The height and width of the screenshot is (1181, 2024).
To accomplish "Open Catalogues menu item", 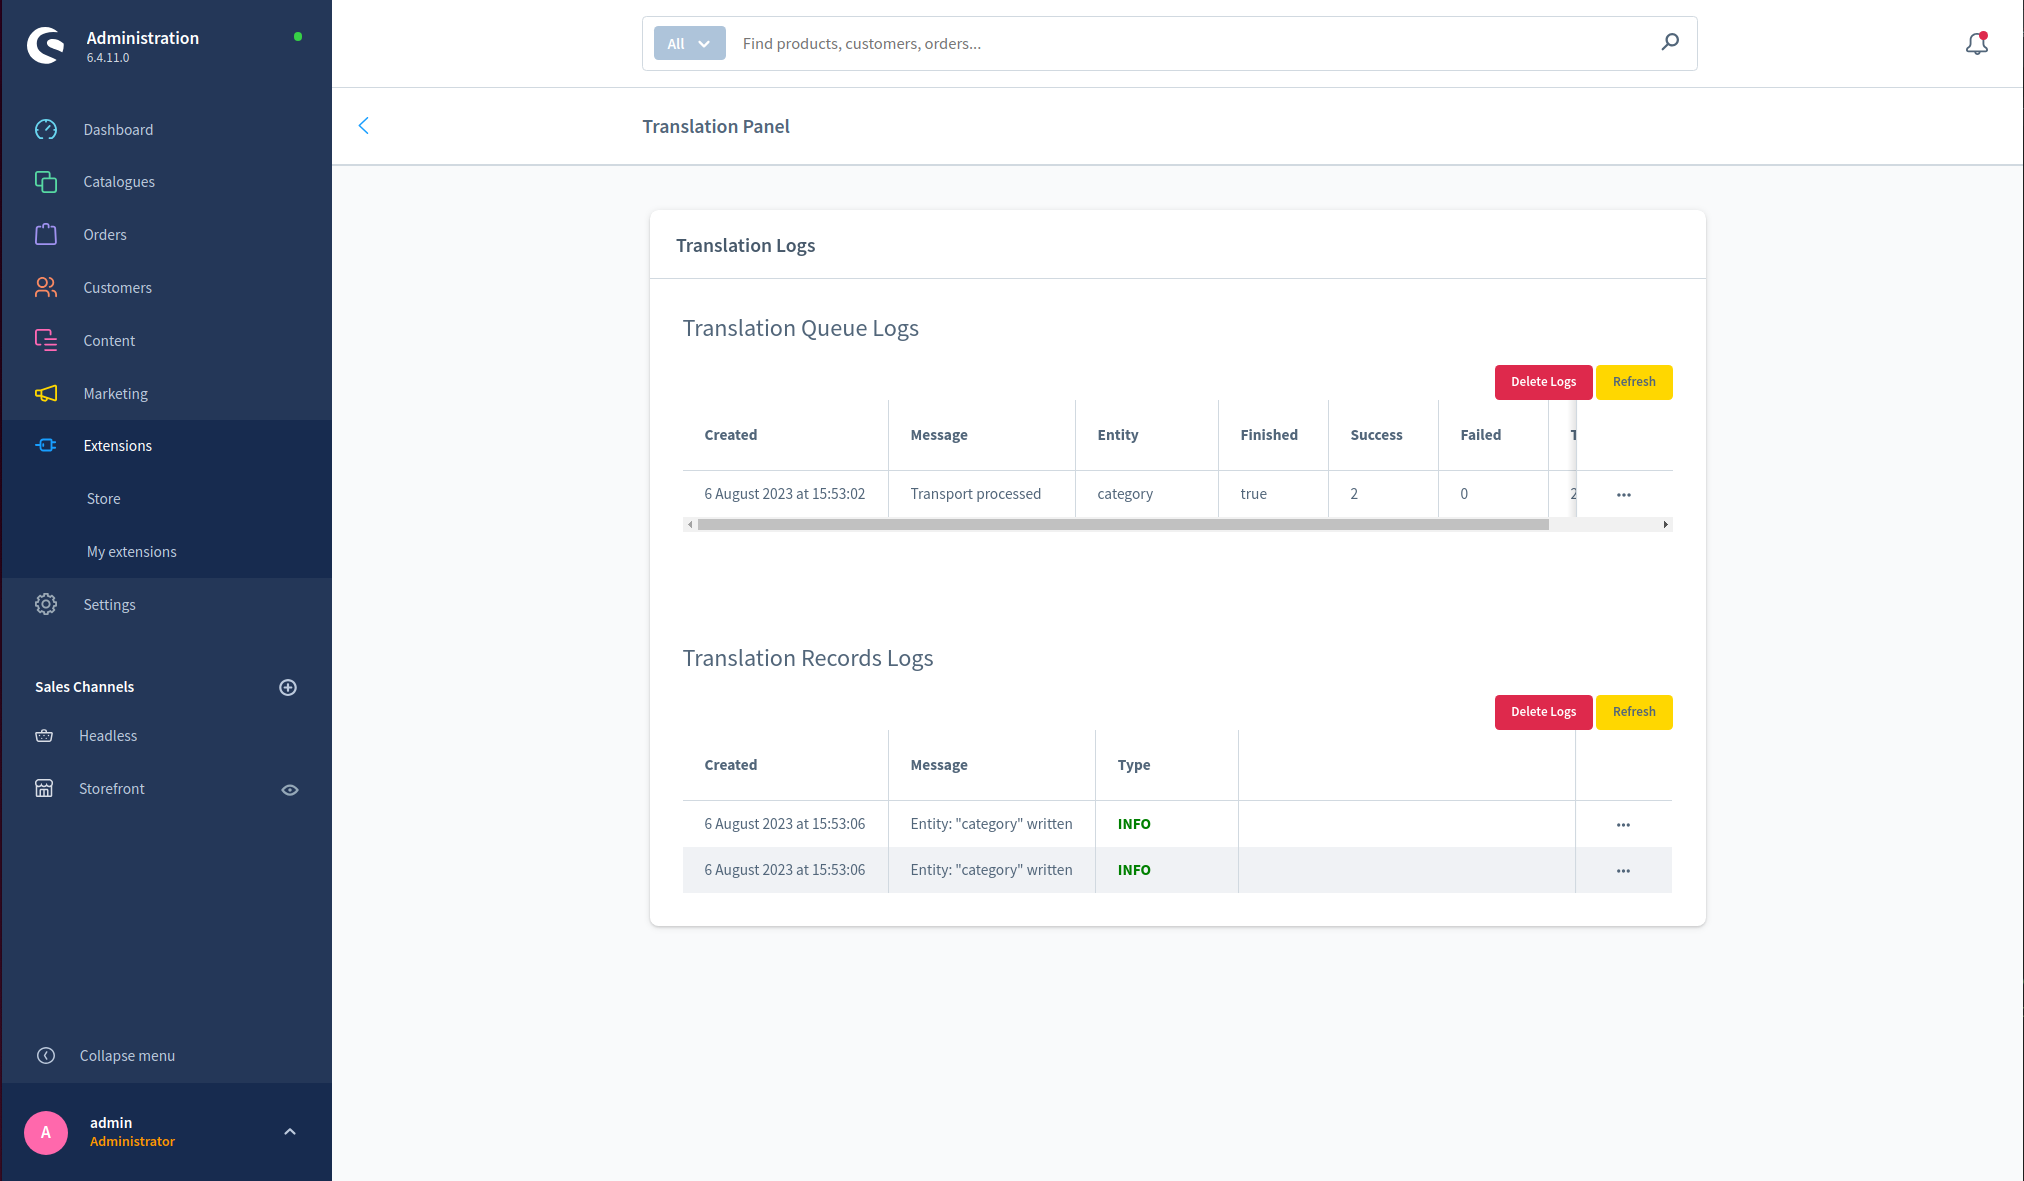I will [119, 181].
